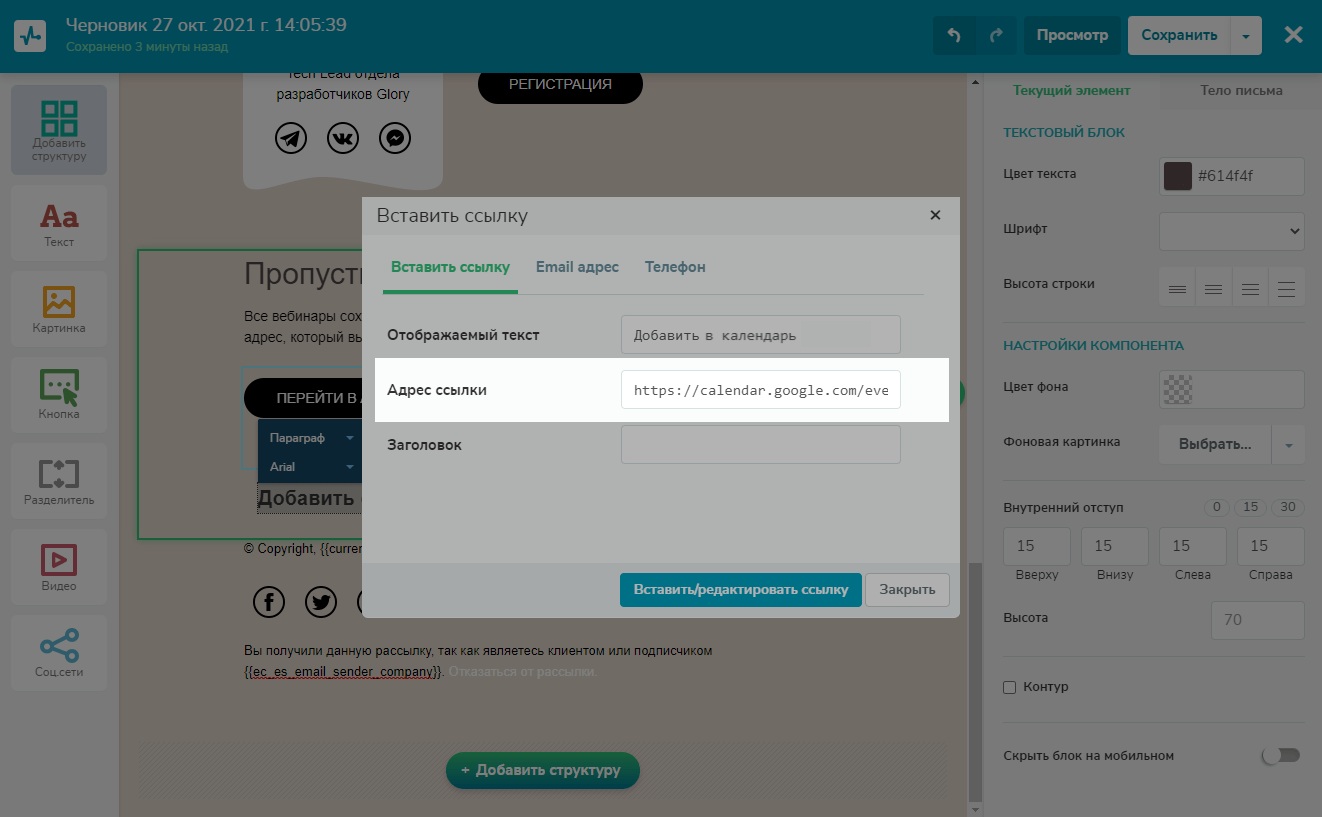
Task: Enable the Контур checkbox
Action: (x=1010, y=687)
